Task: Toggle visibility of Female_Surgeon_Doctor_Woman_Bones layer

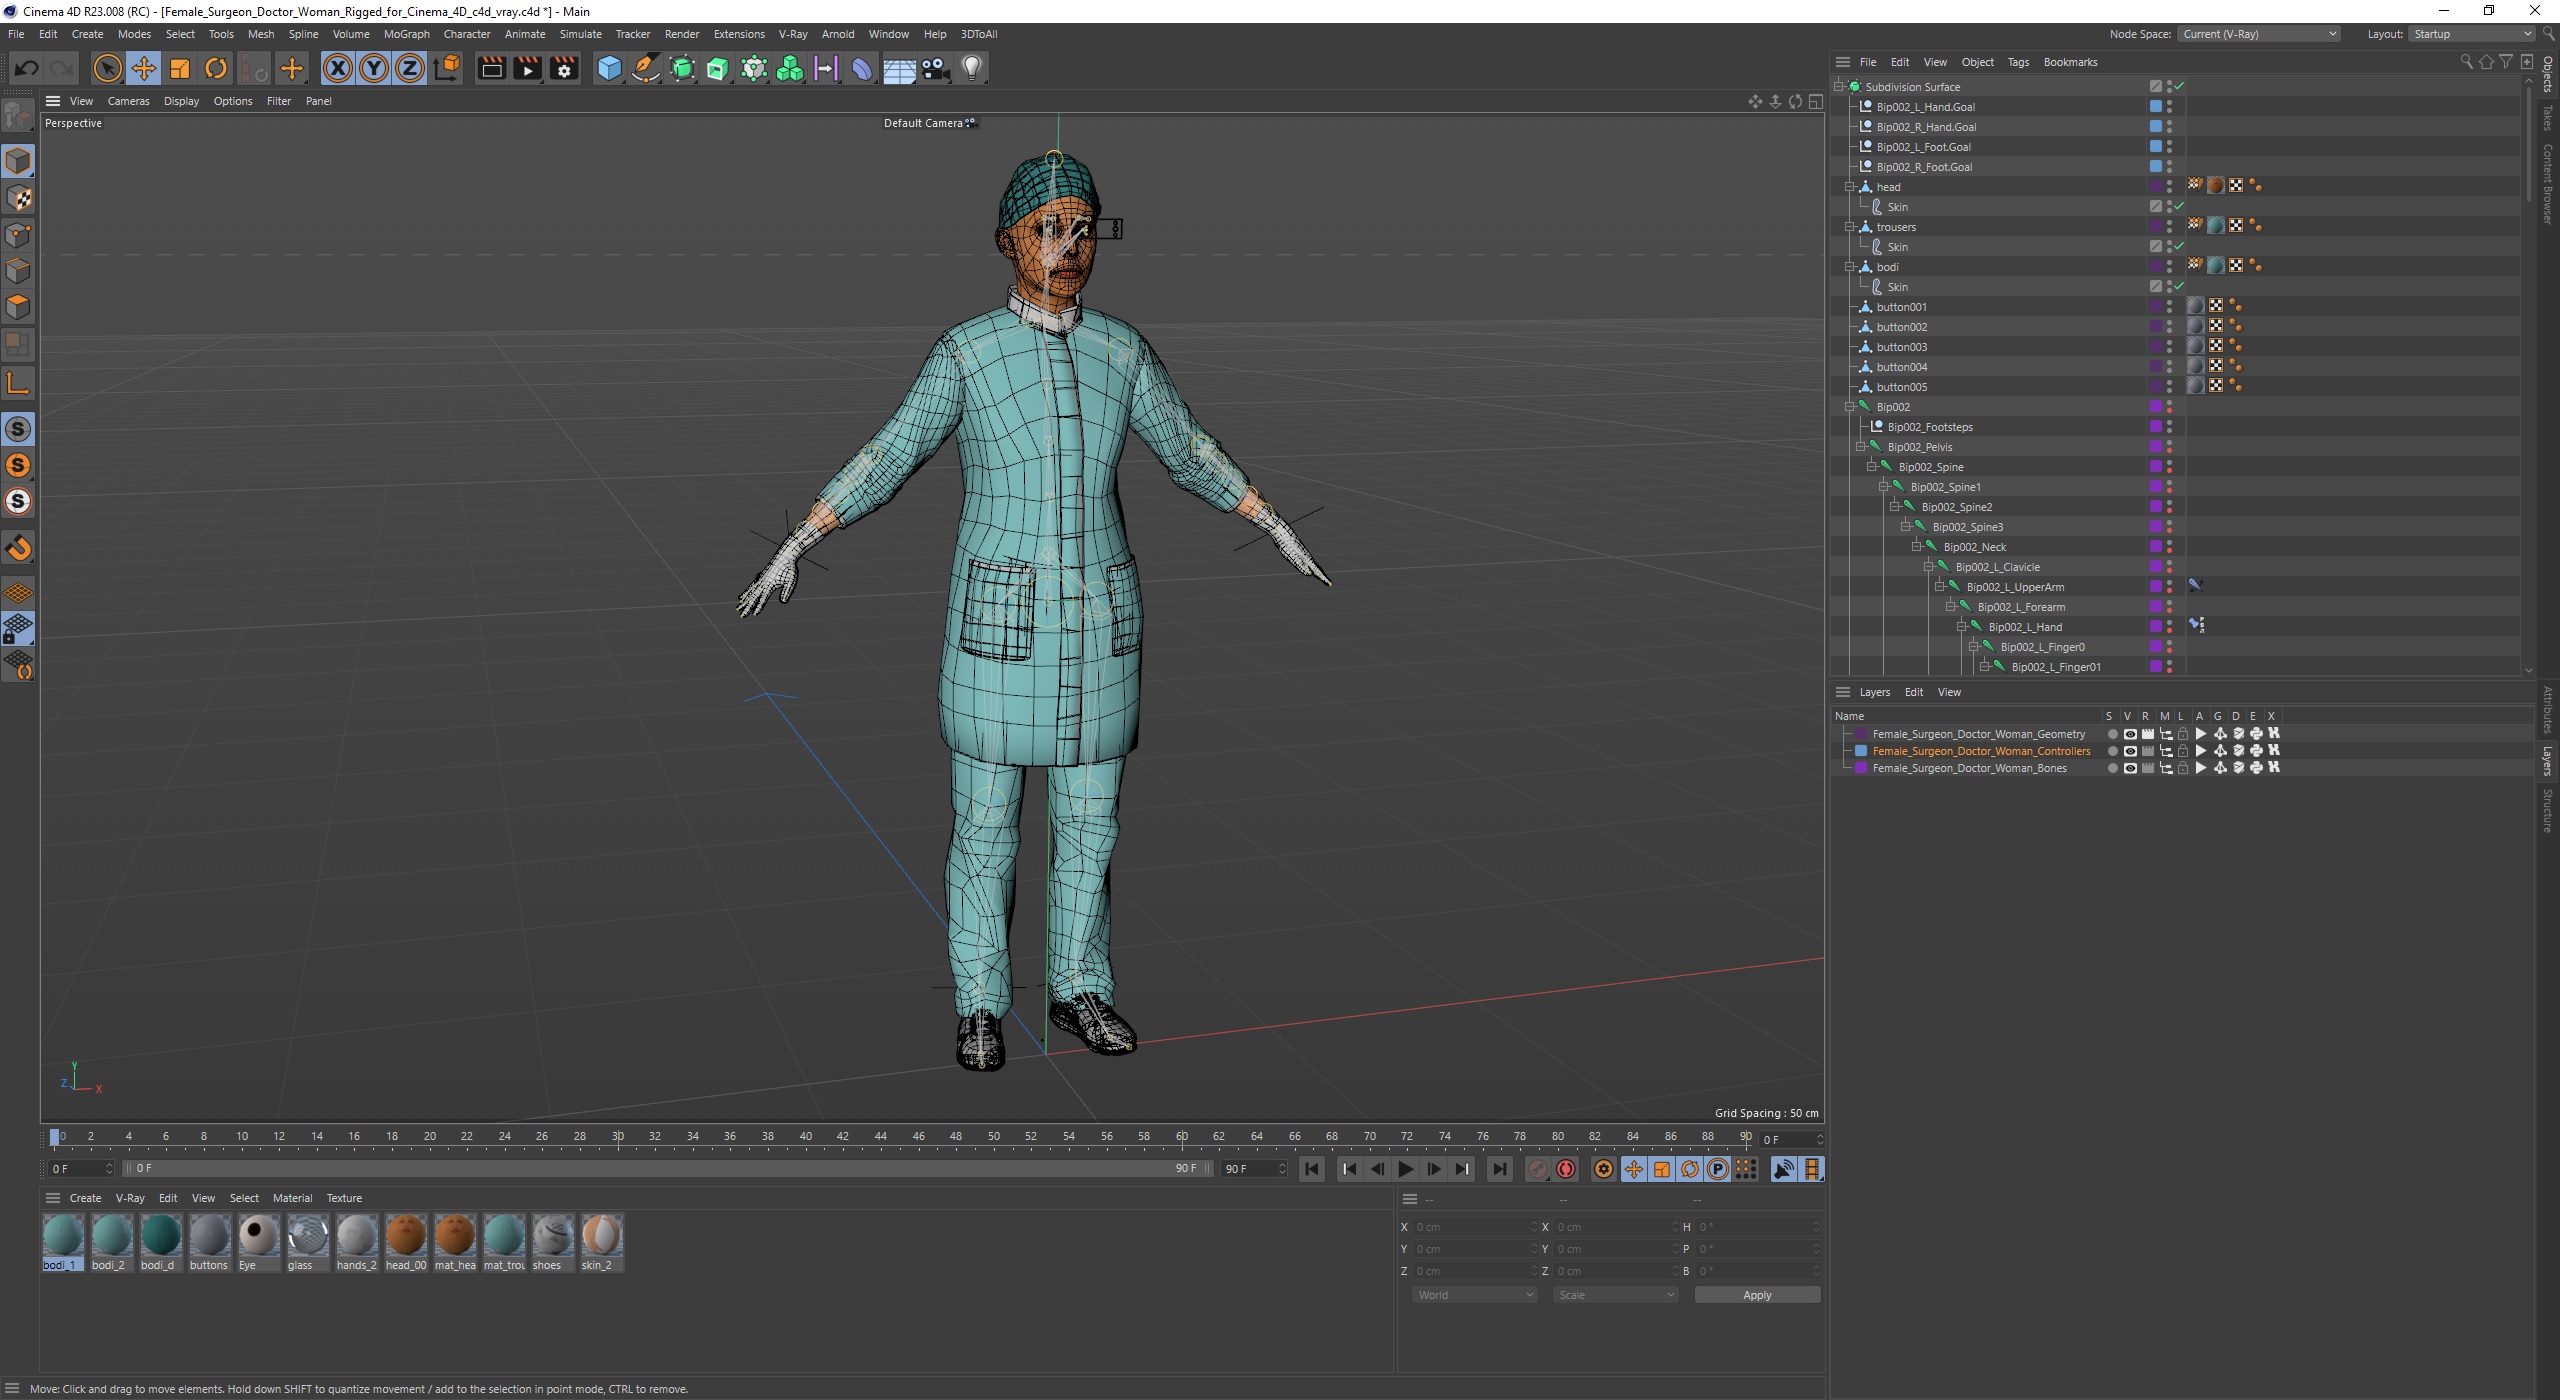Action: pos(2126,769)
